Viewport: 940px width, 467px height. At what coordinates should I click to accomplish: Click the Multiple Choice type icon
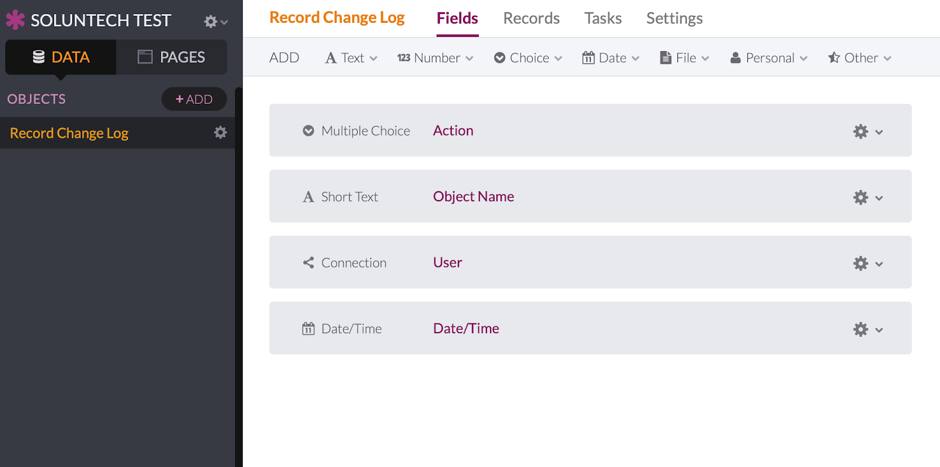tap(308, 131)
